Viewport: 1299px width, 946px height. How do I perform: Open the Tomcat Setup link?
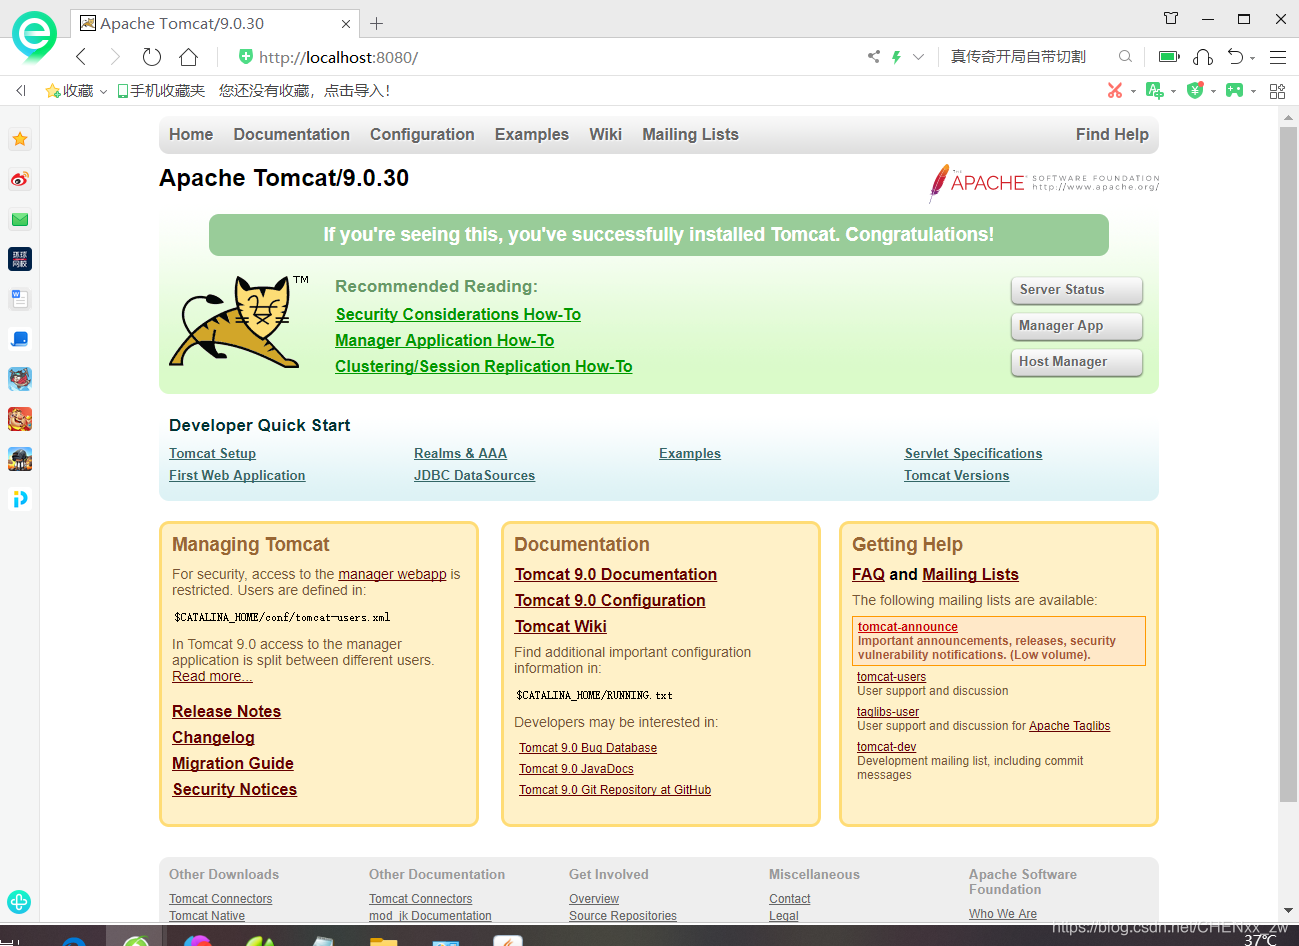(x=212, y=454)
